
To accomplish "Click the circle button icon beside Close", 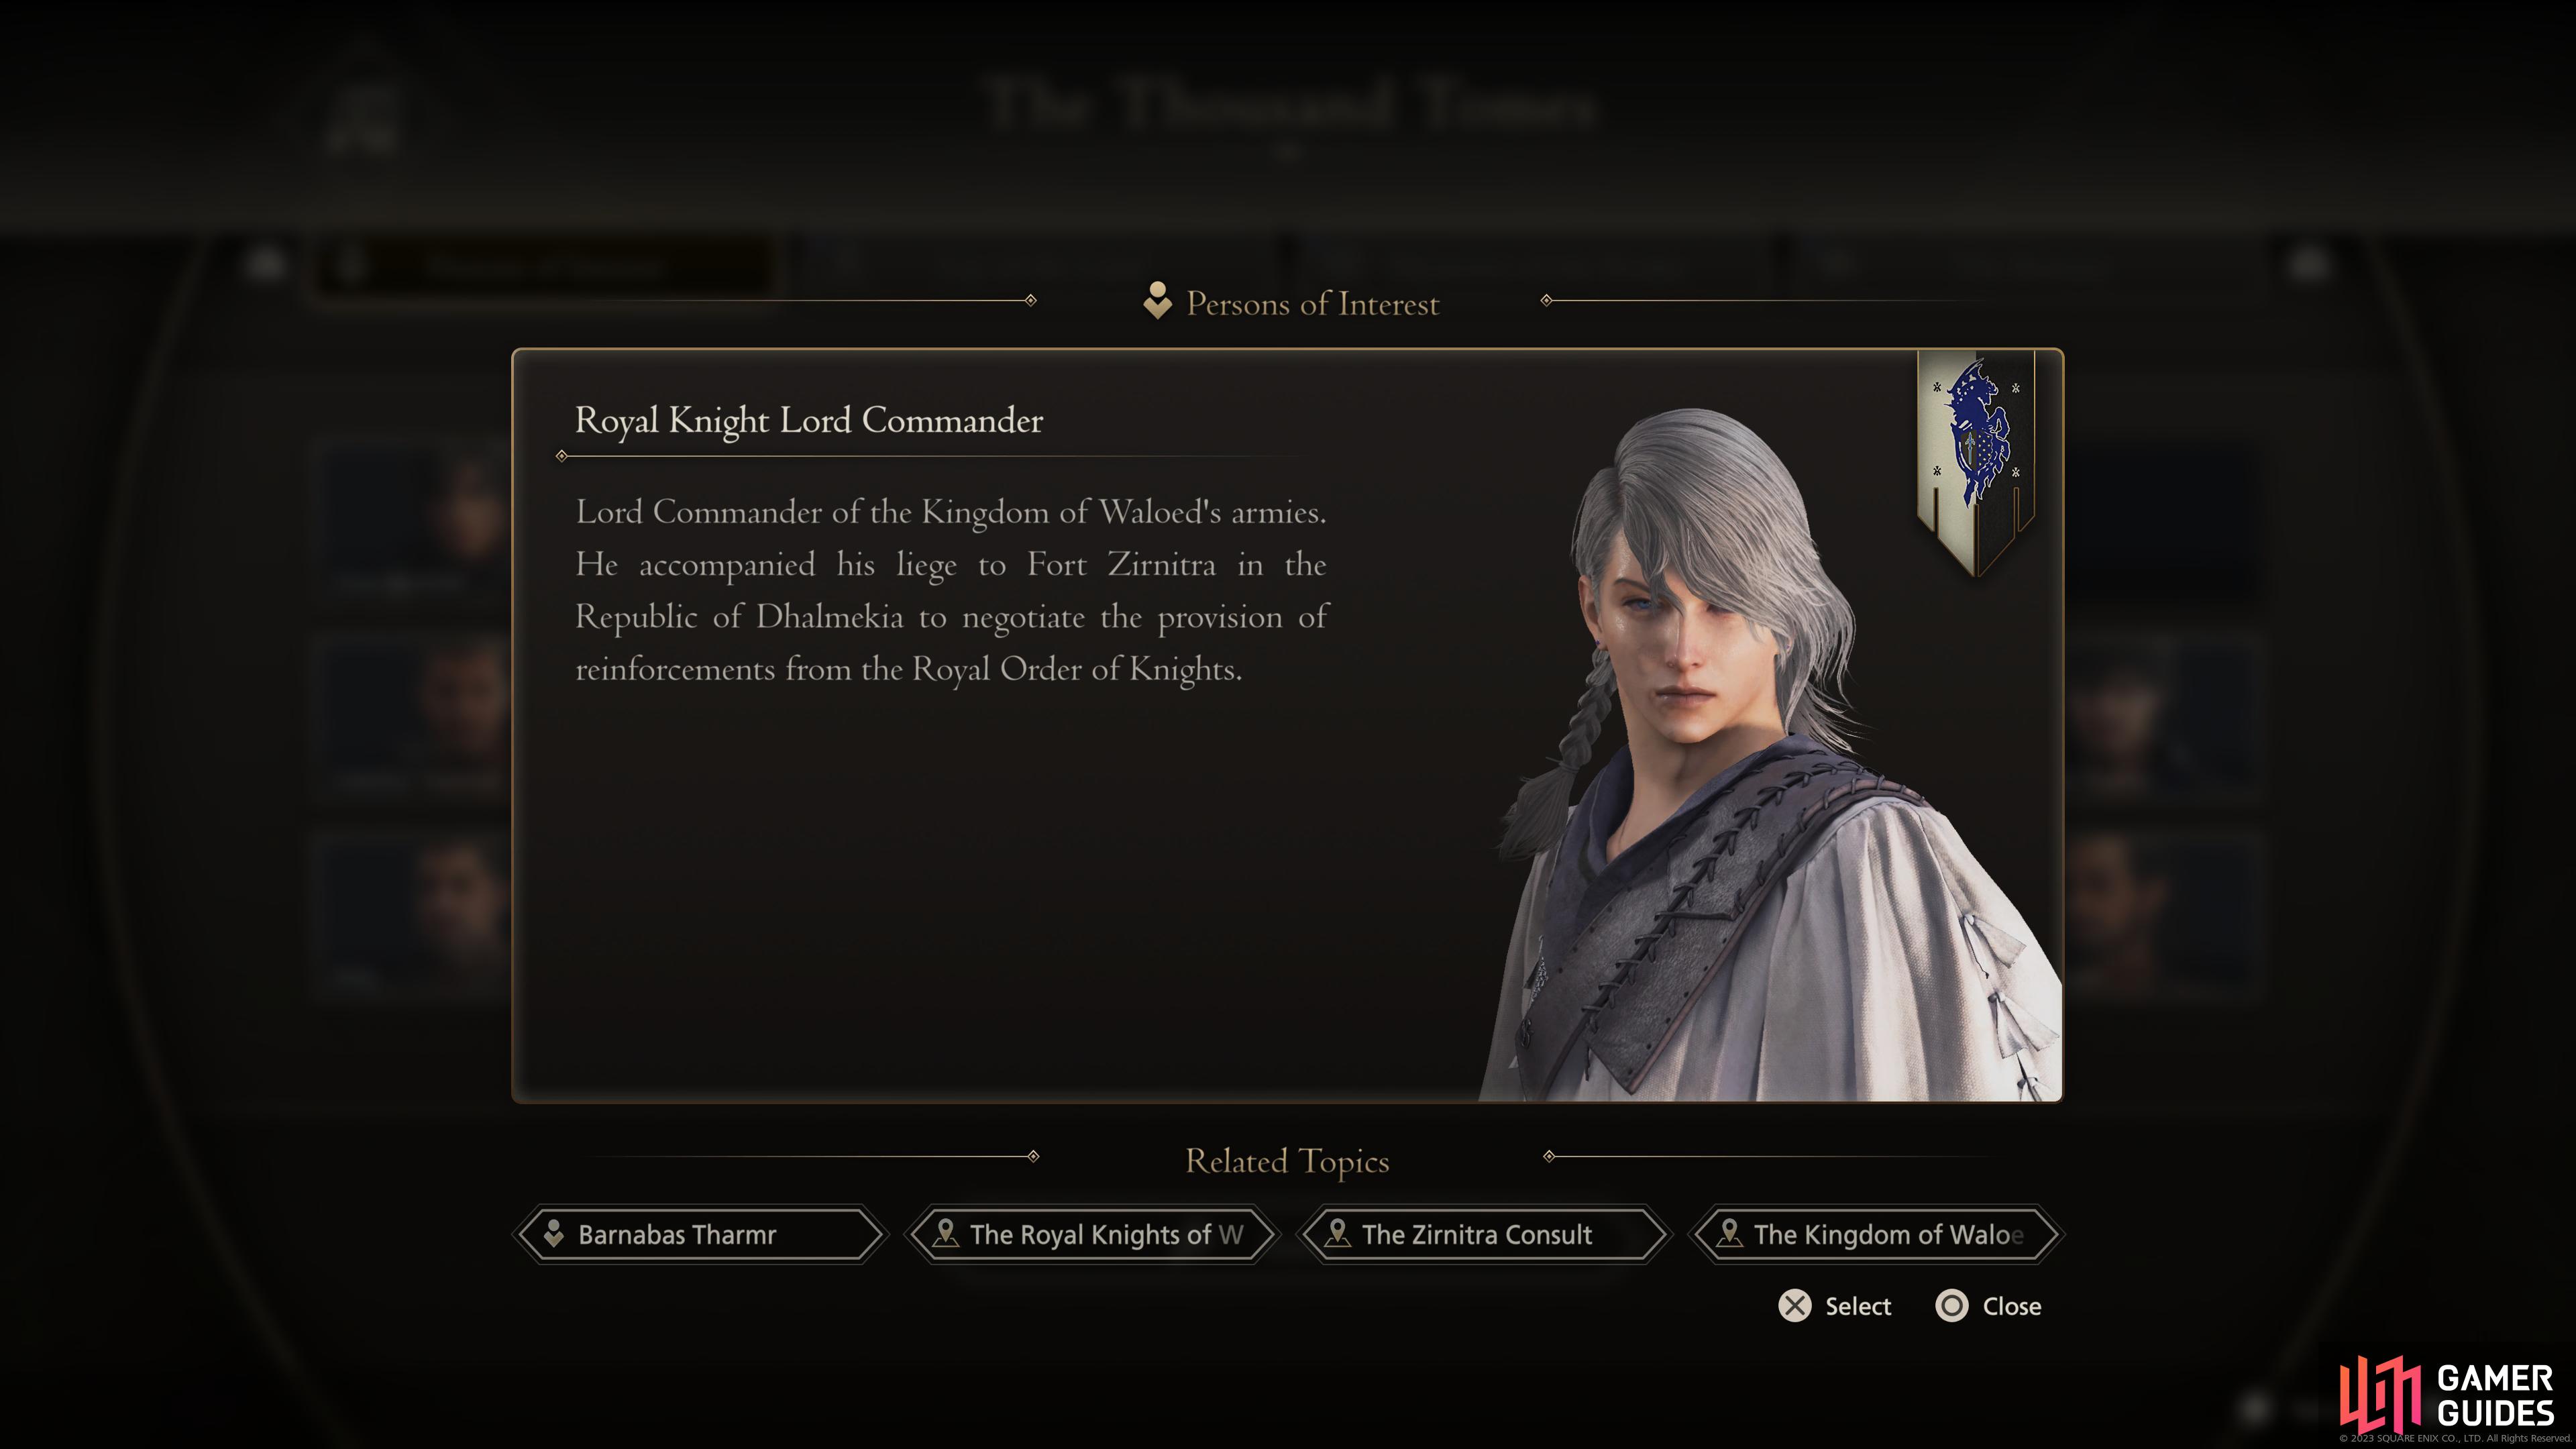I will [1952, 1306].
